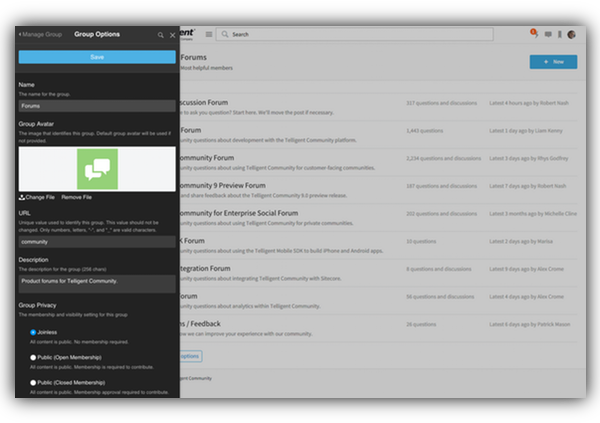Click 'Latest 2 days ago by Marisa'
Screen dimensions: 600x423
[x=521, y=242]
